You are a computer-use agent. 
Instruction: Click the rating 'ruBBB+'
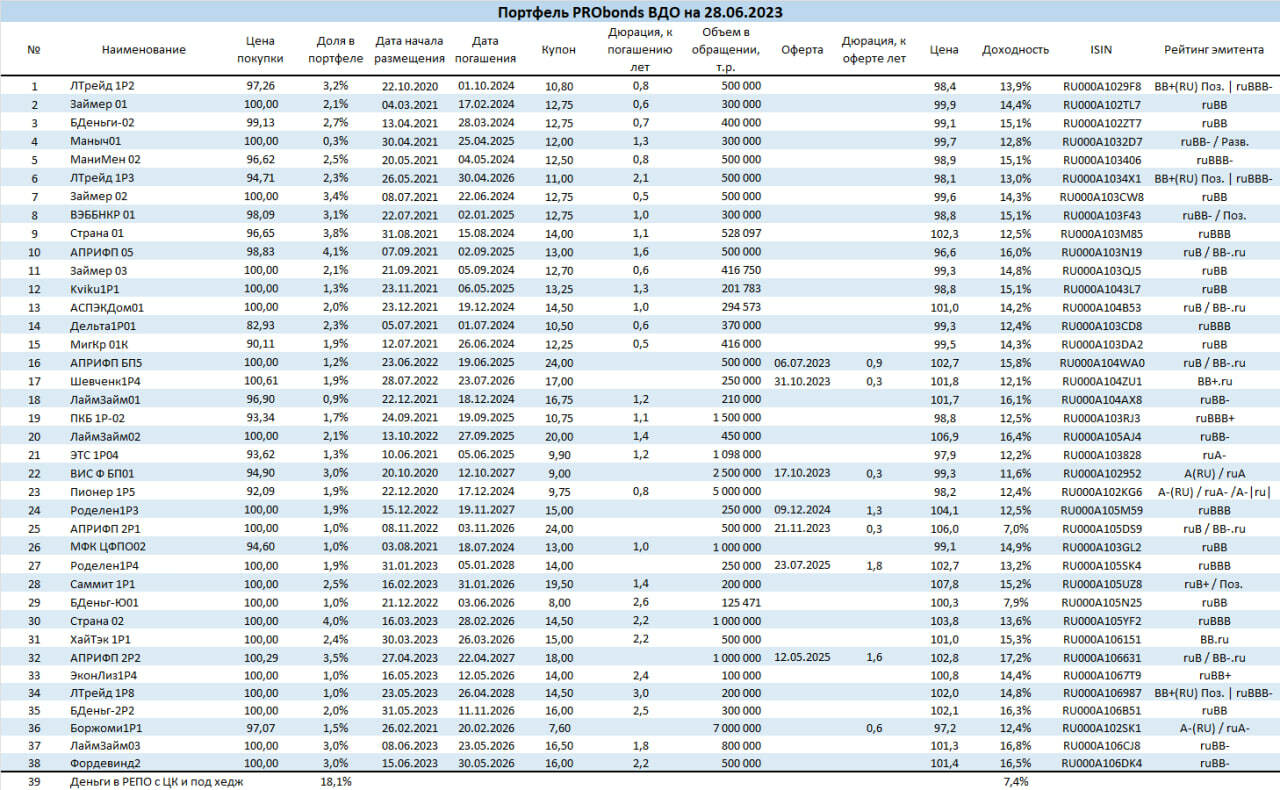[1214, 418]
